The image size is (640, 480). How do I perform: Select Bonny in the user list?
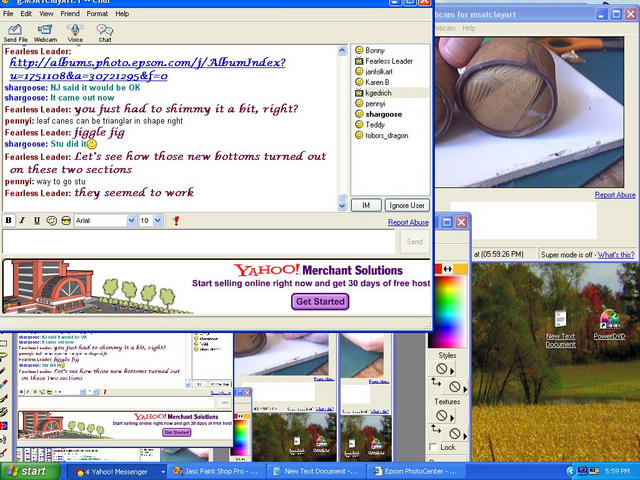[x=375, y=50]
